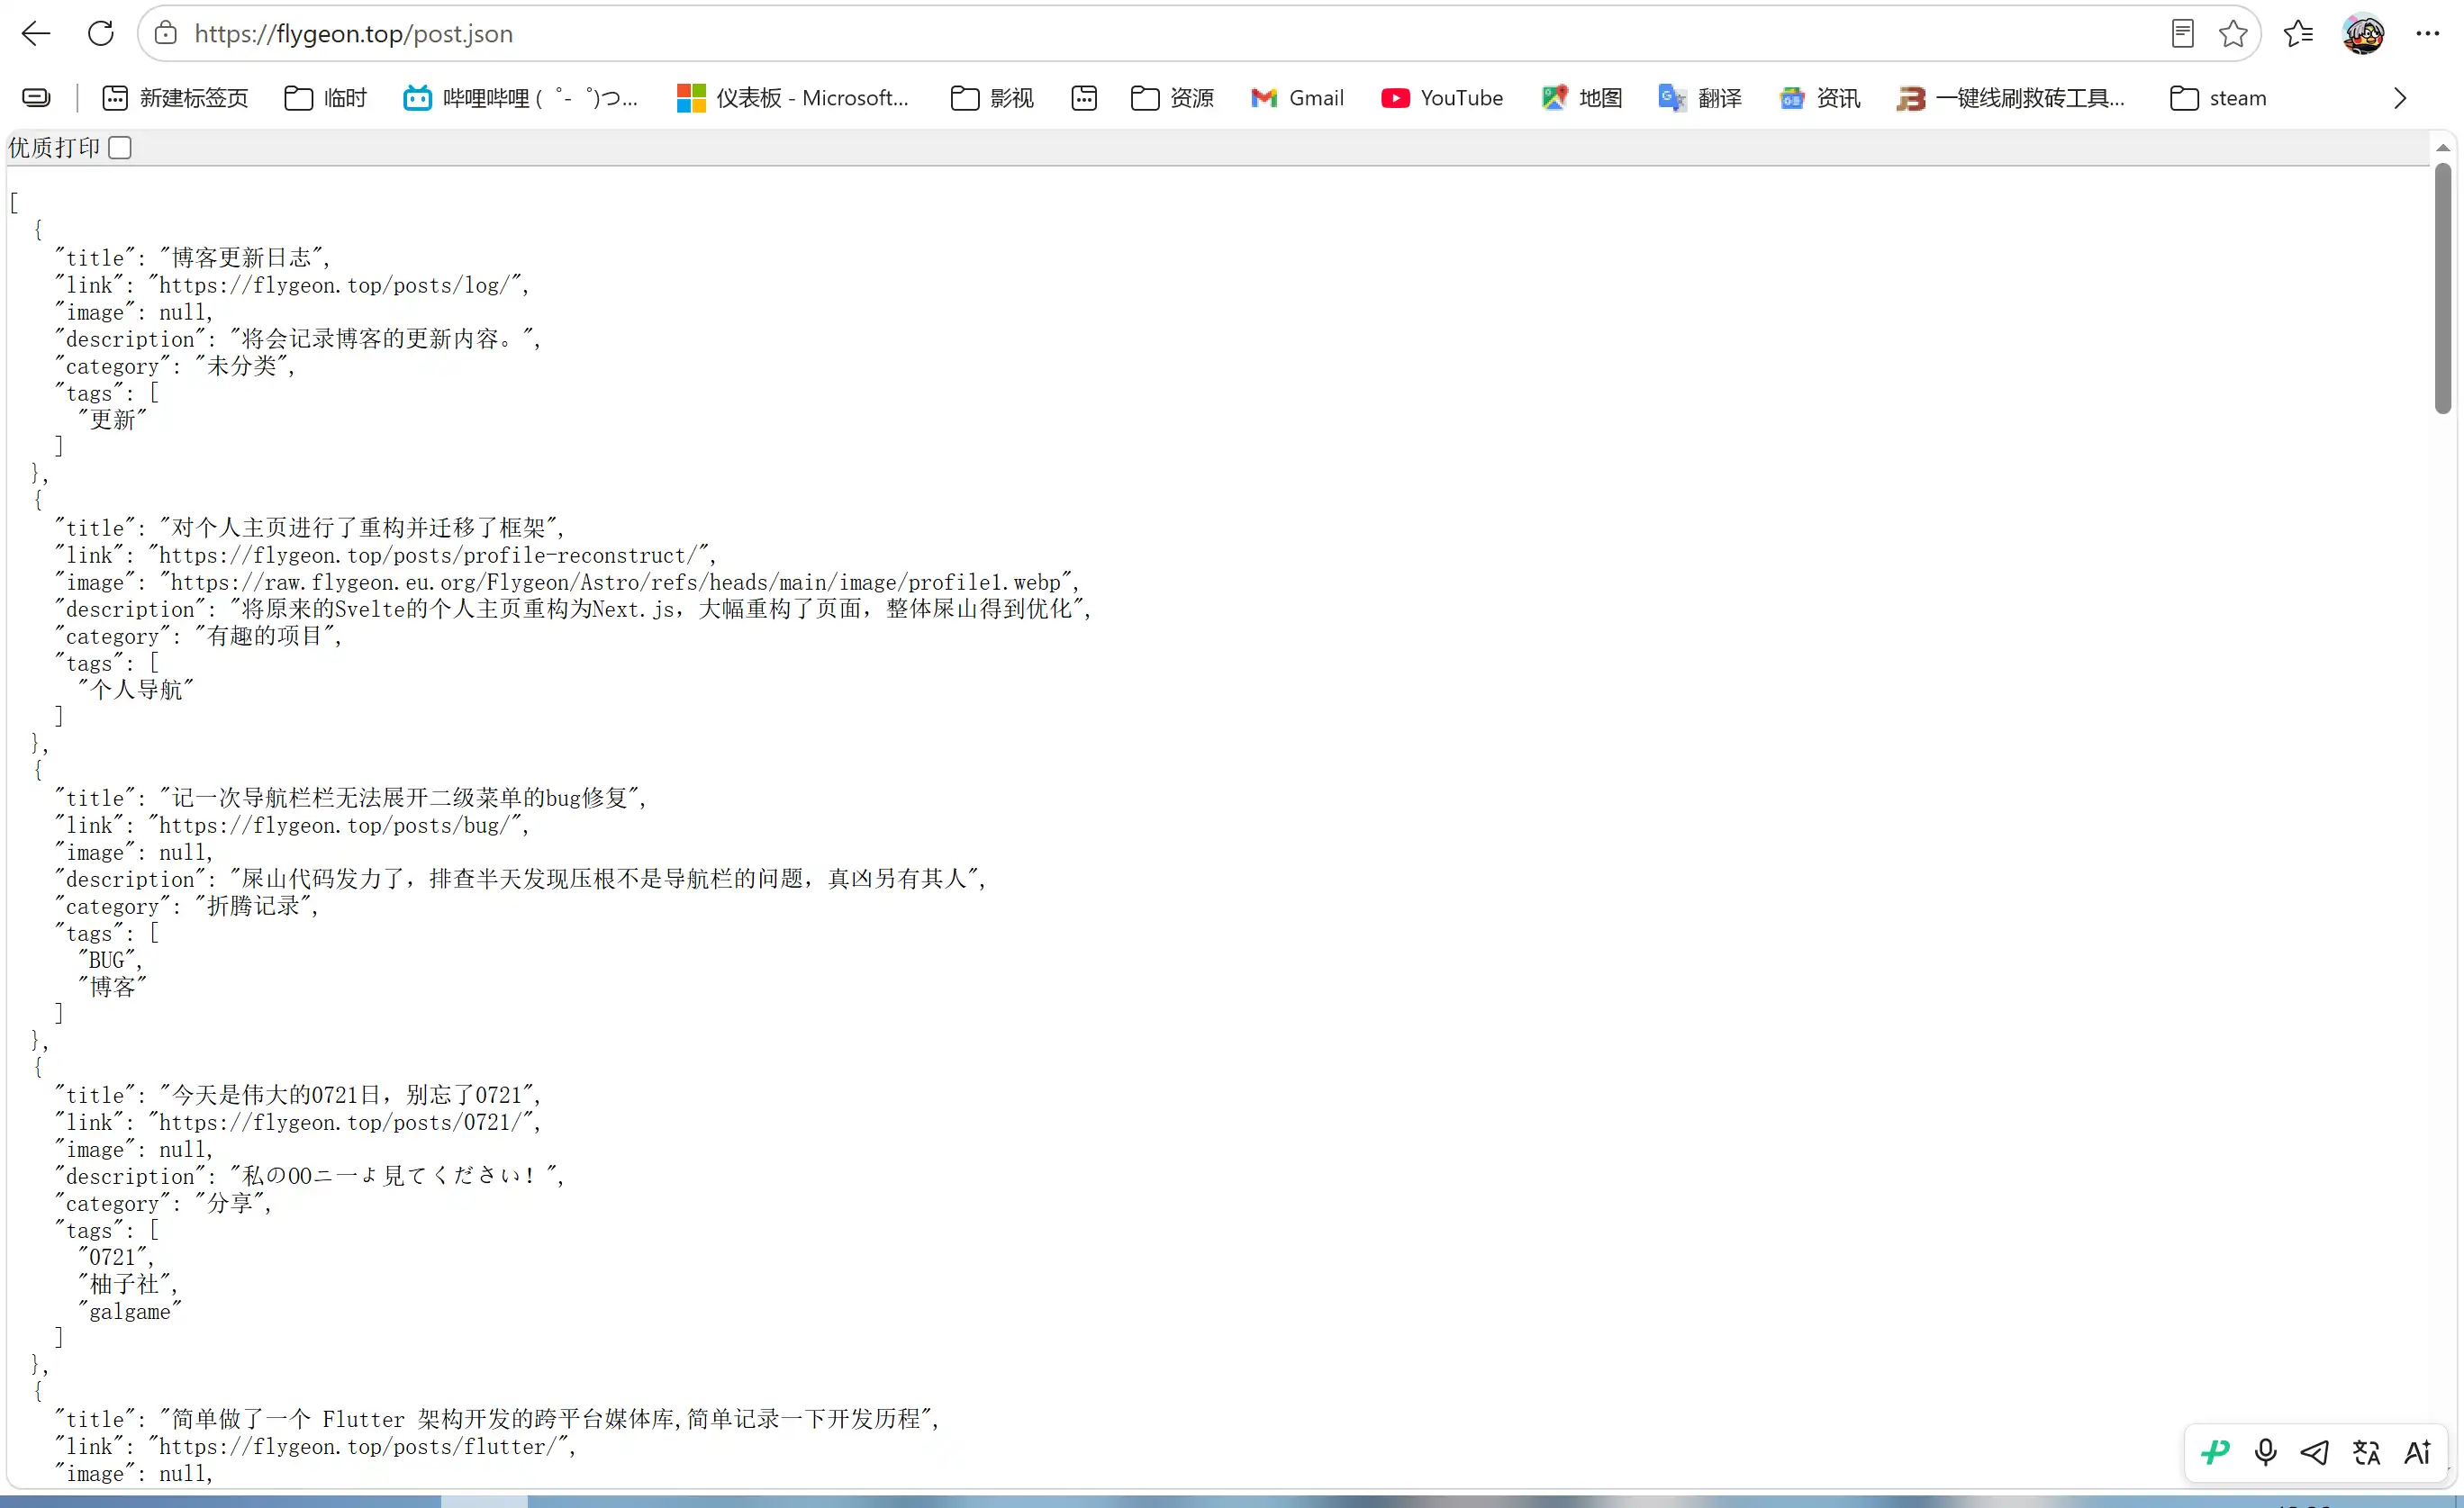
Task: Open immersive reader icon in address bar
Action: tap(2183, 33)
